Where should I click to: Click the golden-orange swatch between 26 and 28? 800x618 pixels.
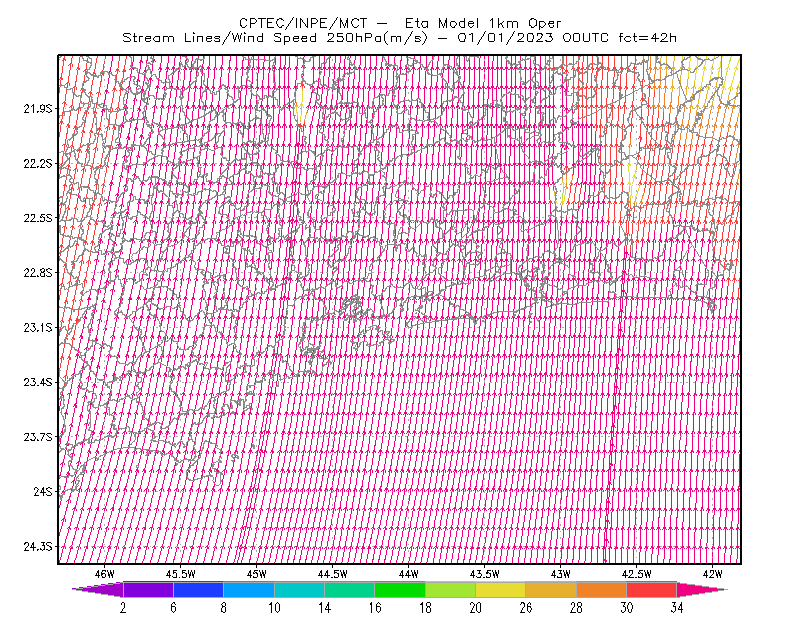(x=551, y=589)
